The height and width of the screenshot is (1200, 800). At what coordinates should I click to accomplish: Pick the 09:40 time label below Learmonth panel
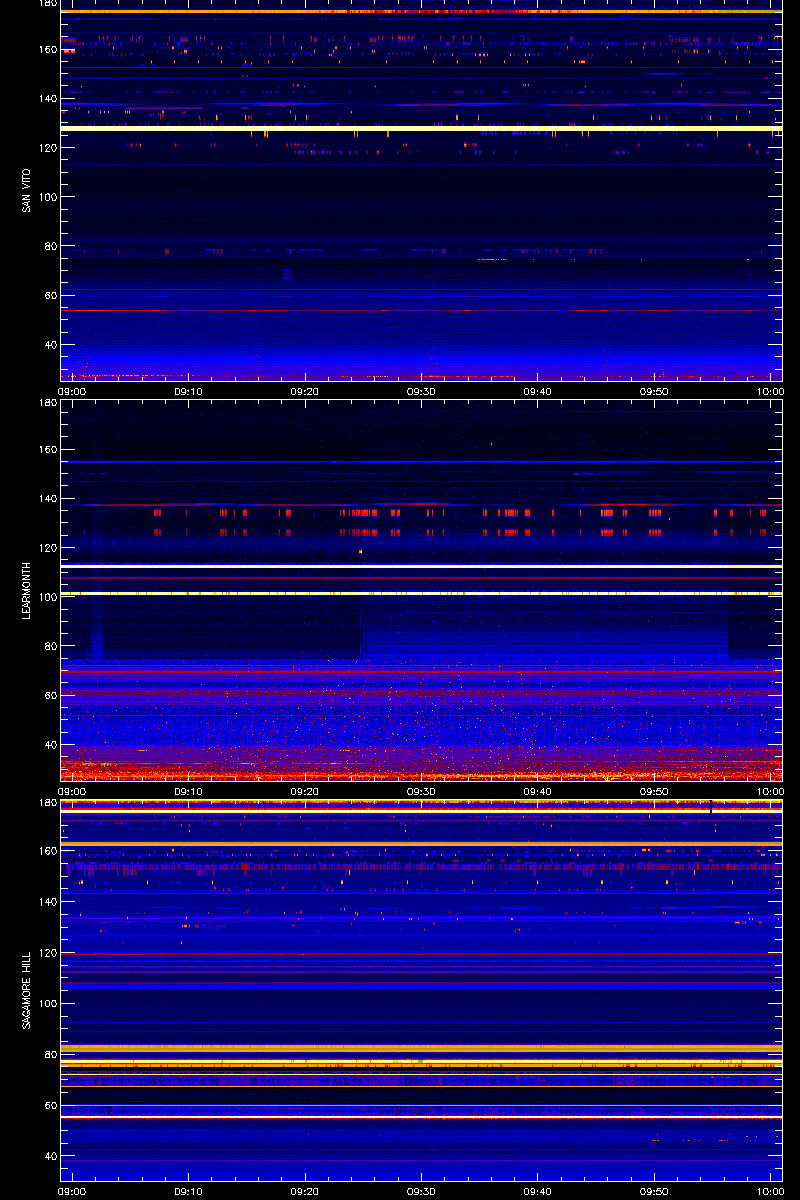[x=538, y=791]
